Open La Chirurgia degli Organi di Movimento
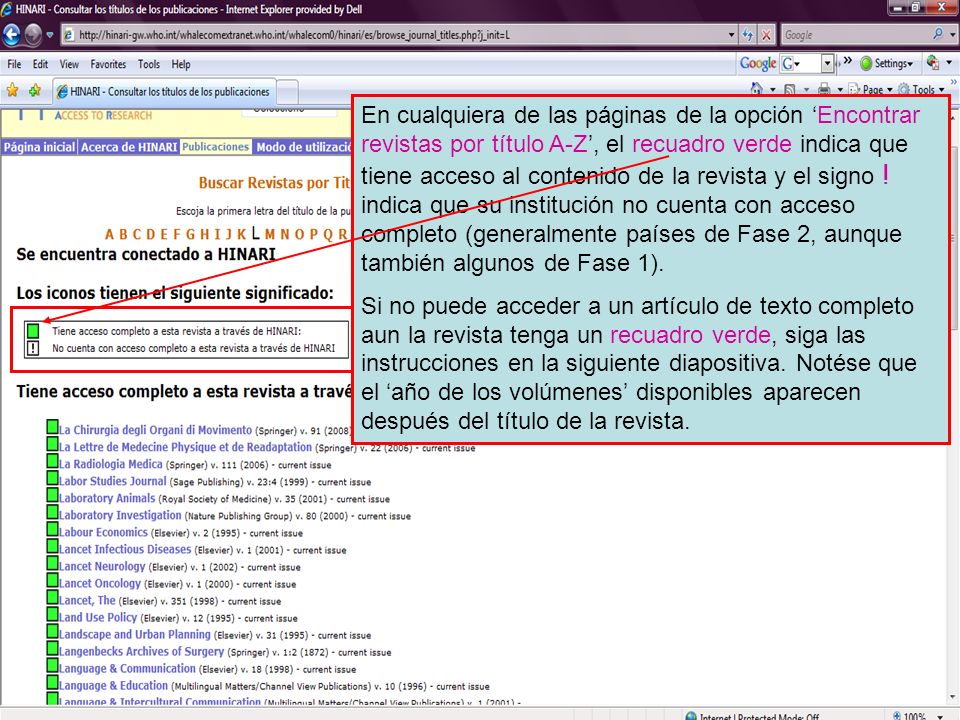 click(x=156, y=430)
